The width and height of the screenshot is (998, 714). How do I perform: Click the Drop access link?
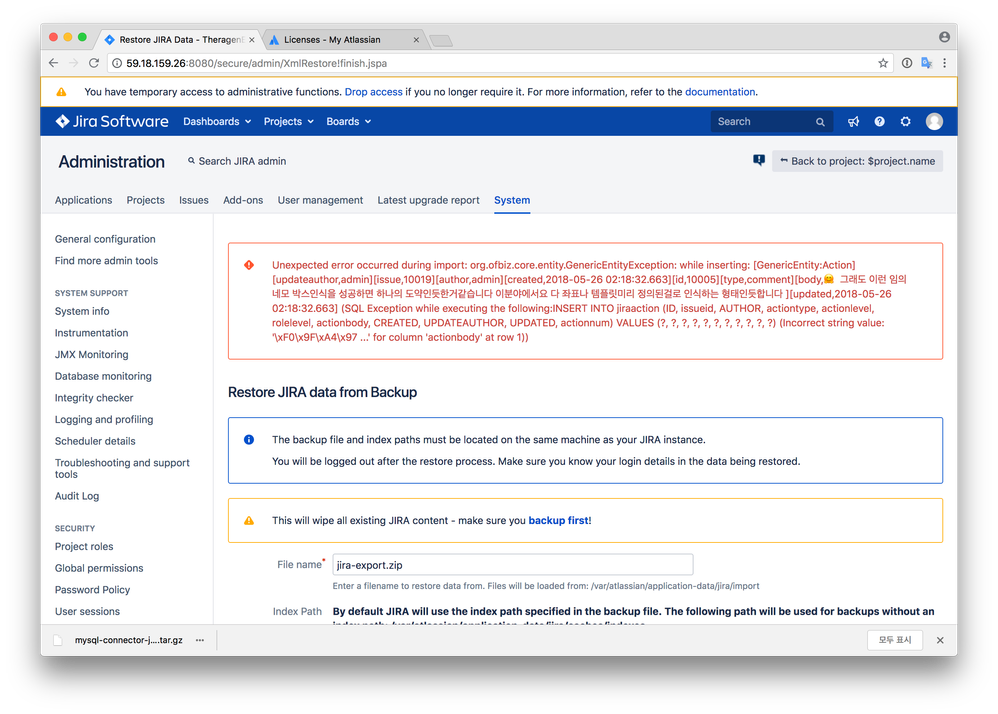pos(374,92)
